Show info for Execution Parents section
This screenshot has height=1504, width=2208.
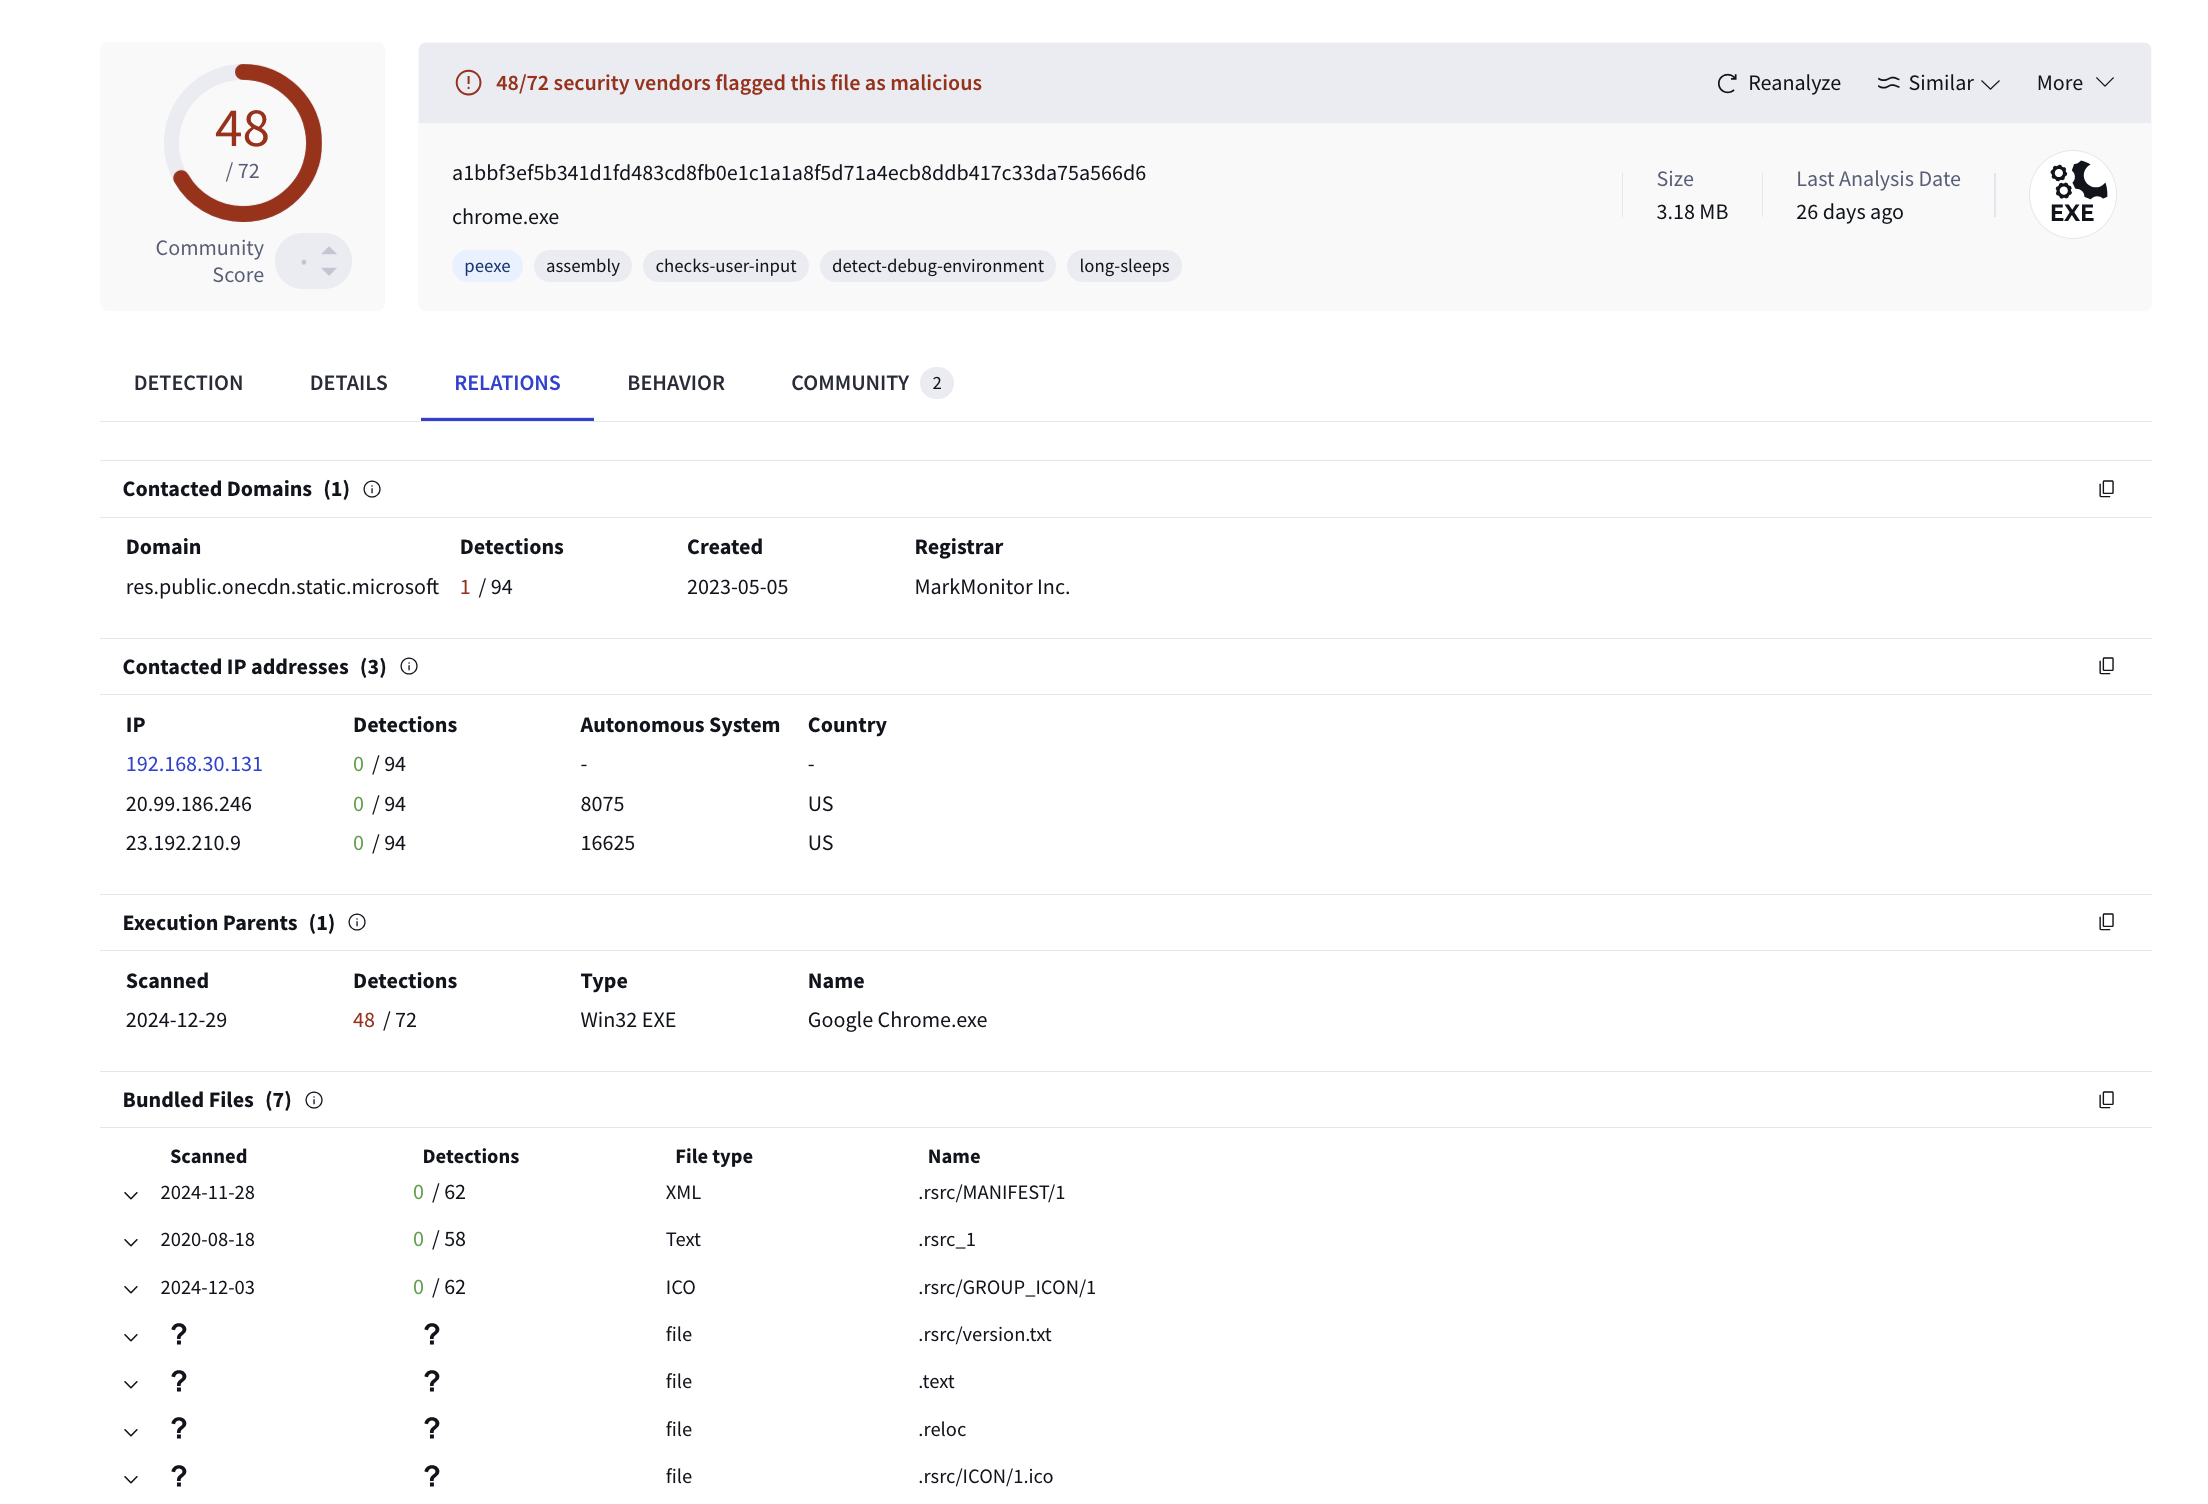click(x=357, y=922)
